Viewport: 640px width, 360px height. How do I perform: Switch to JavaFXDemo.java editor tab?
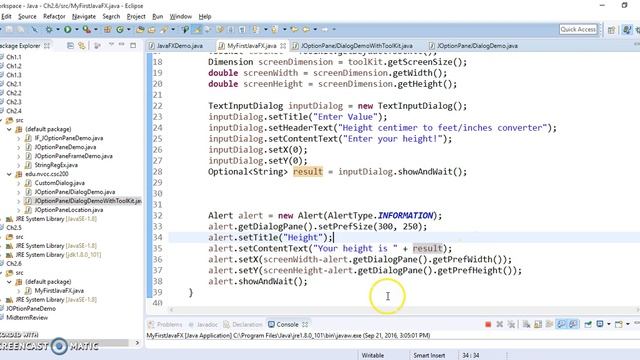[x=176, y=46]
